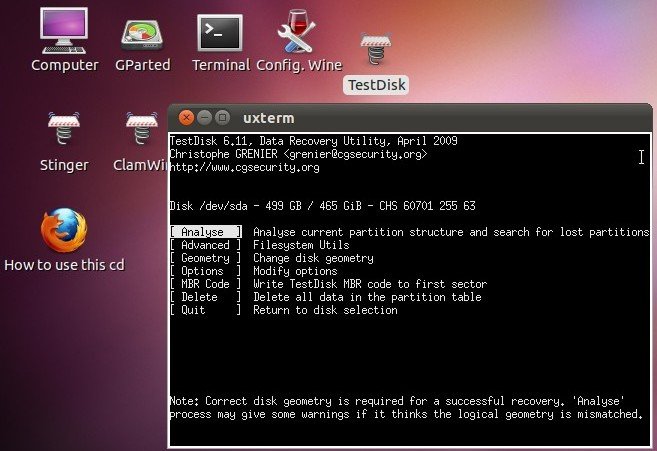657x451 pixels.
Task: Click the uxterm title bar text
Action: 269,118
